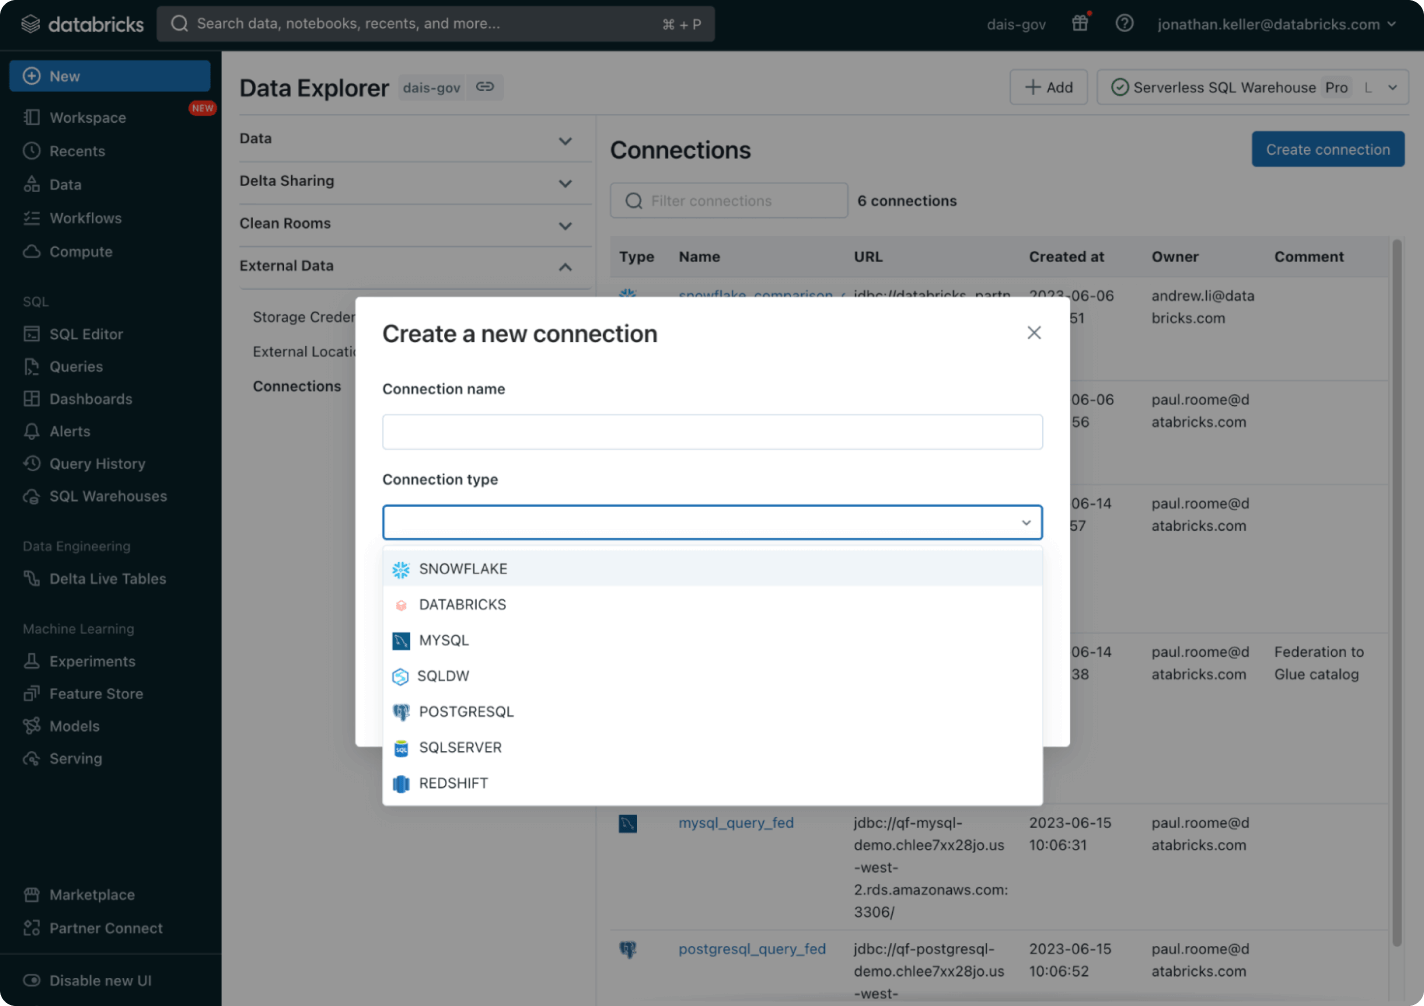This screenshot has width=1424, height=1006.
Task: Click the Snowflake icon in the dropdown list
Action: (401, 569)
